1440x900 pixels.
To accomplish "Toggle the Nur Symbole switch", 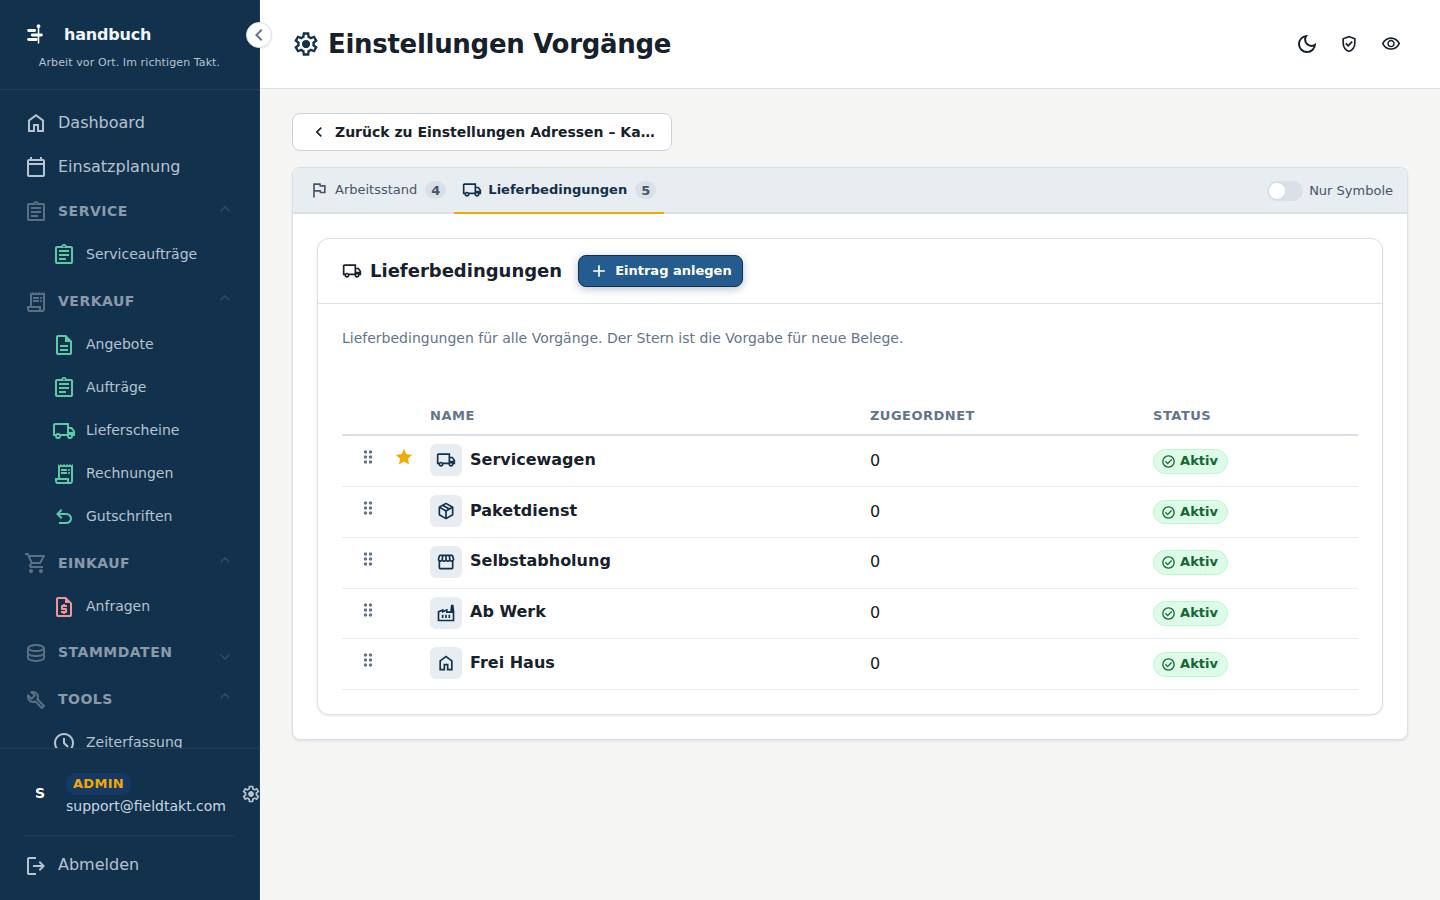I will point(1285,191).
